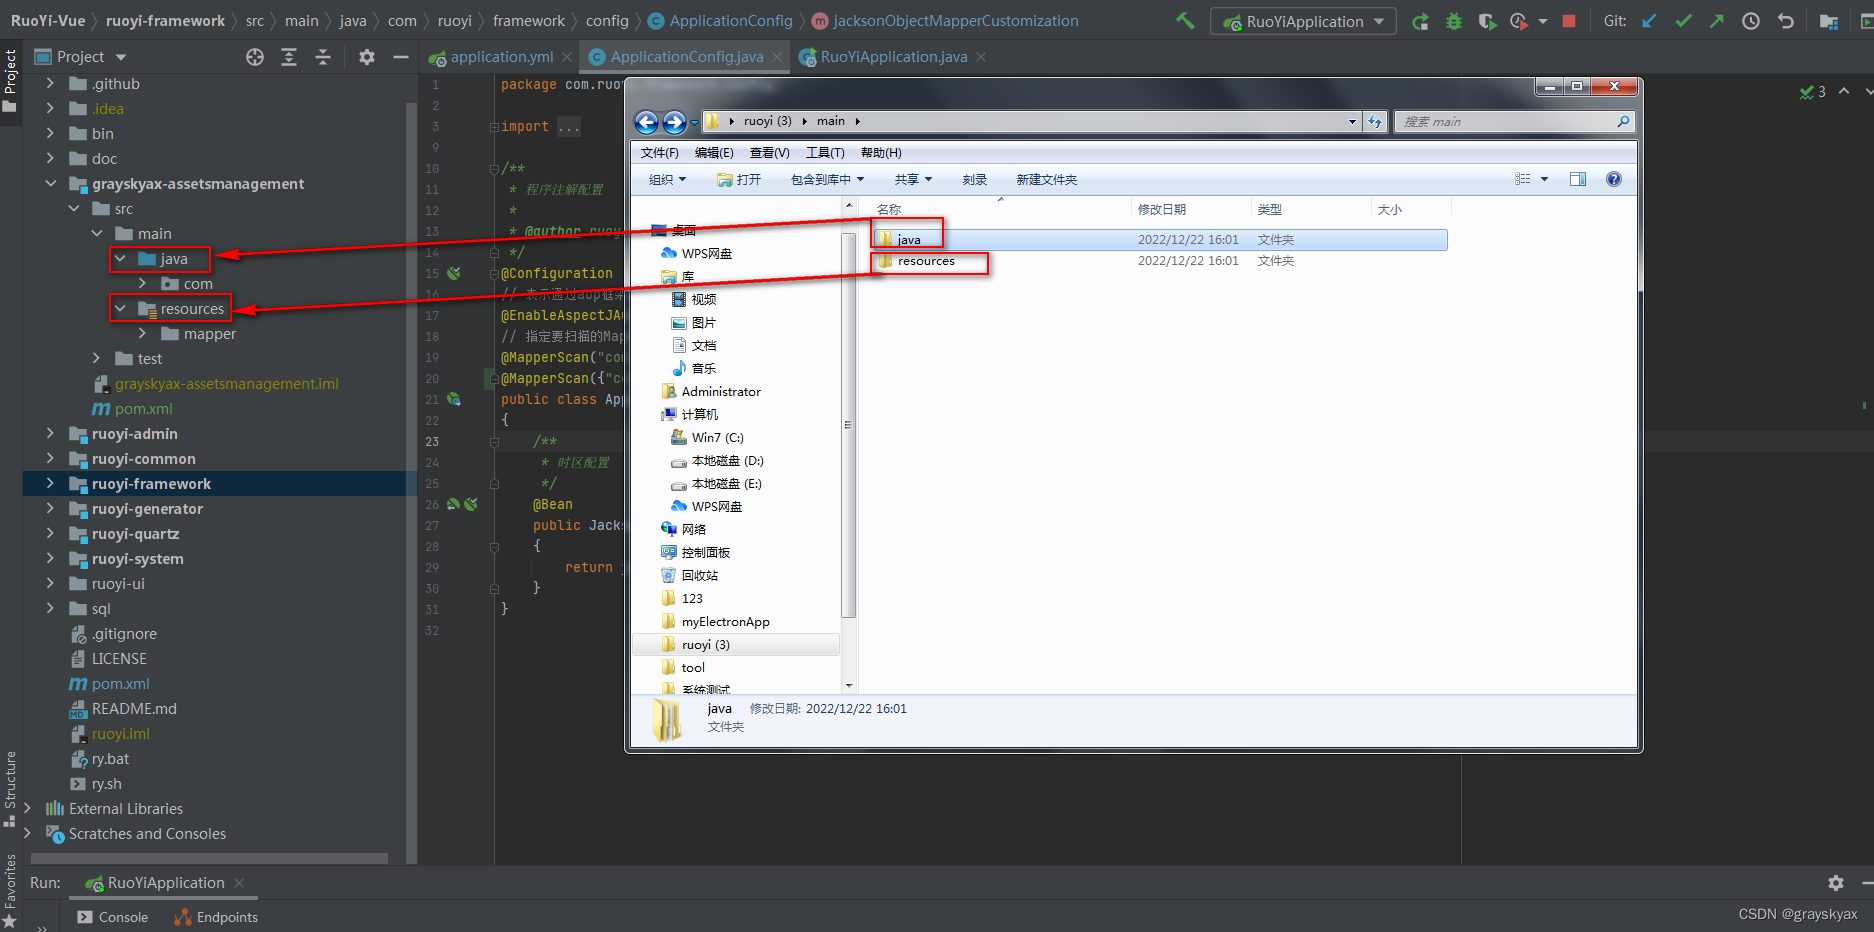Click Explorer 打开 button

click(739, 180)
